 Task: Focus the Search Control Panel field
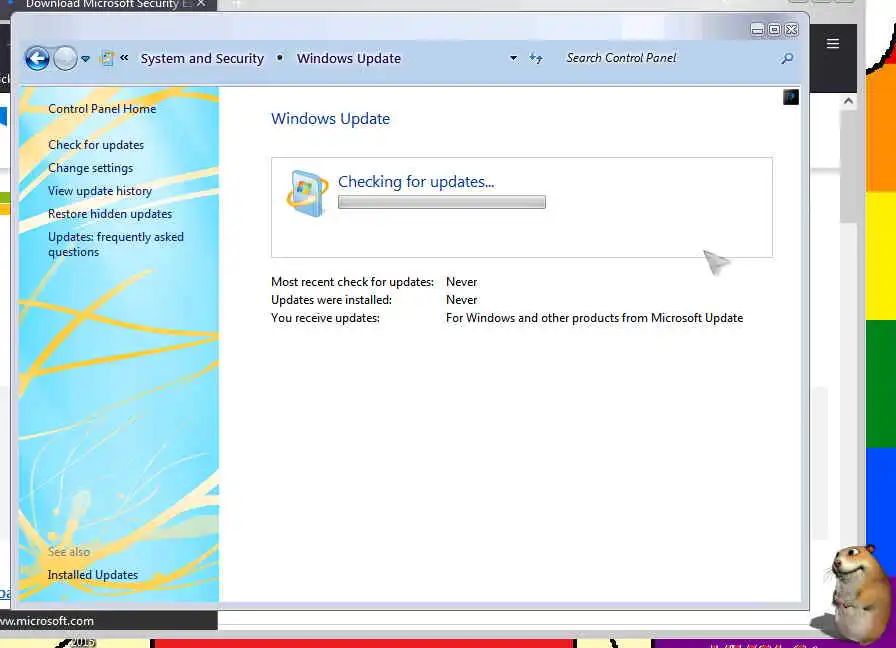pyautogui.click(x=669, y=58)
